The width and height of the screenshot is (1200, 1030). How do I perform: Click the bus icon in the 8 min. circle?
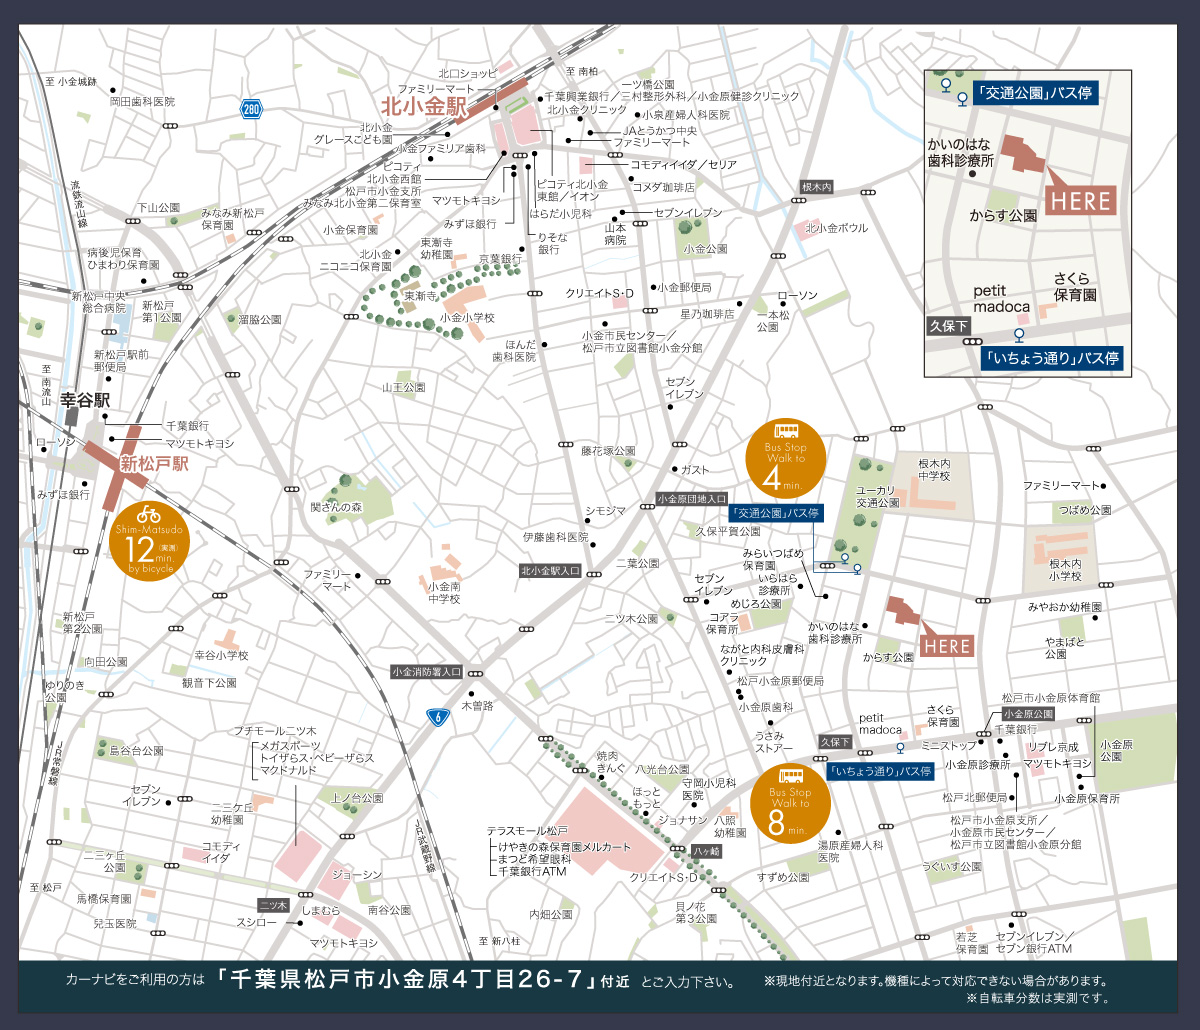click(x=790, y=776)
